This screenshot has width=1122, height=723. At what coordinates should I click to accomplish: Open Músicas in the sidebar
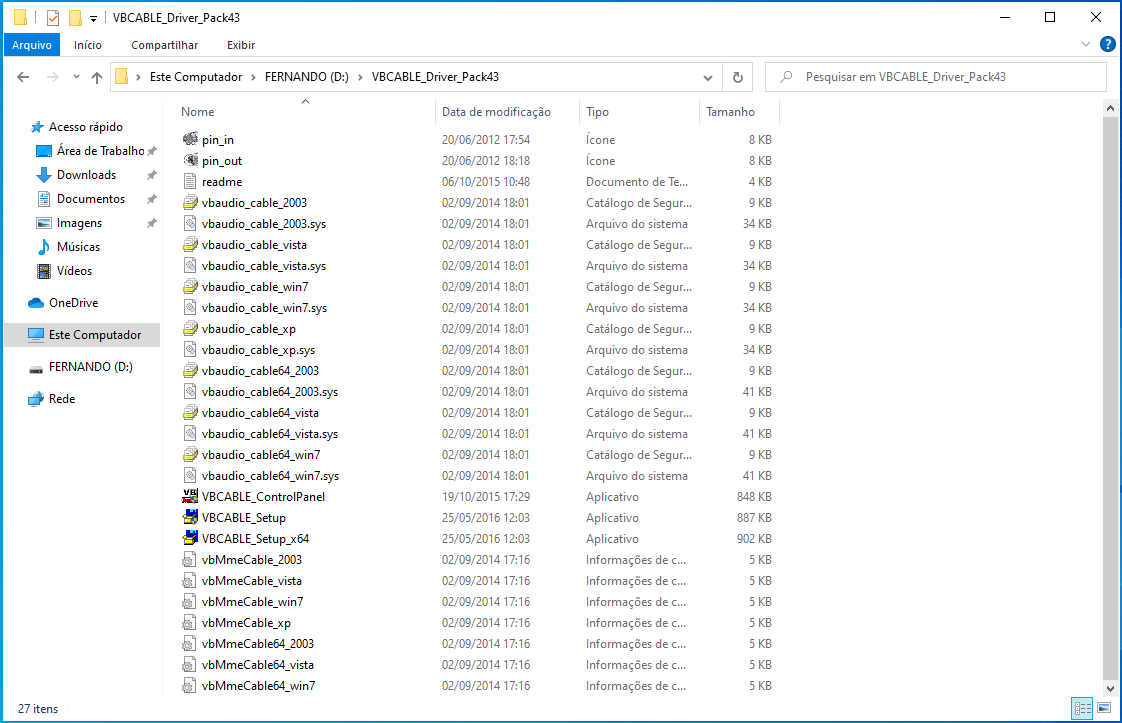point(78,247)
